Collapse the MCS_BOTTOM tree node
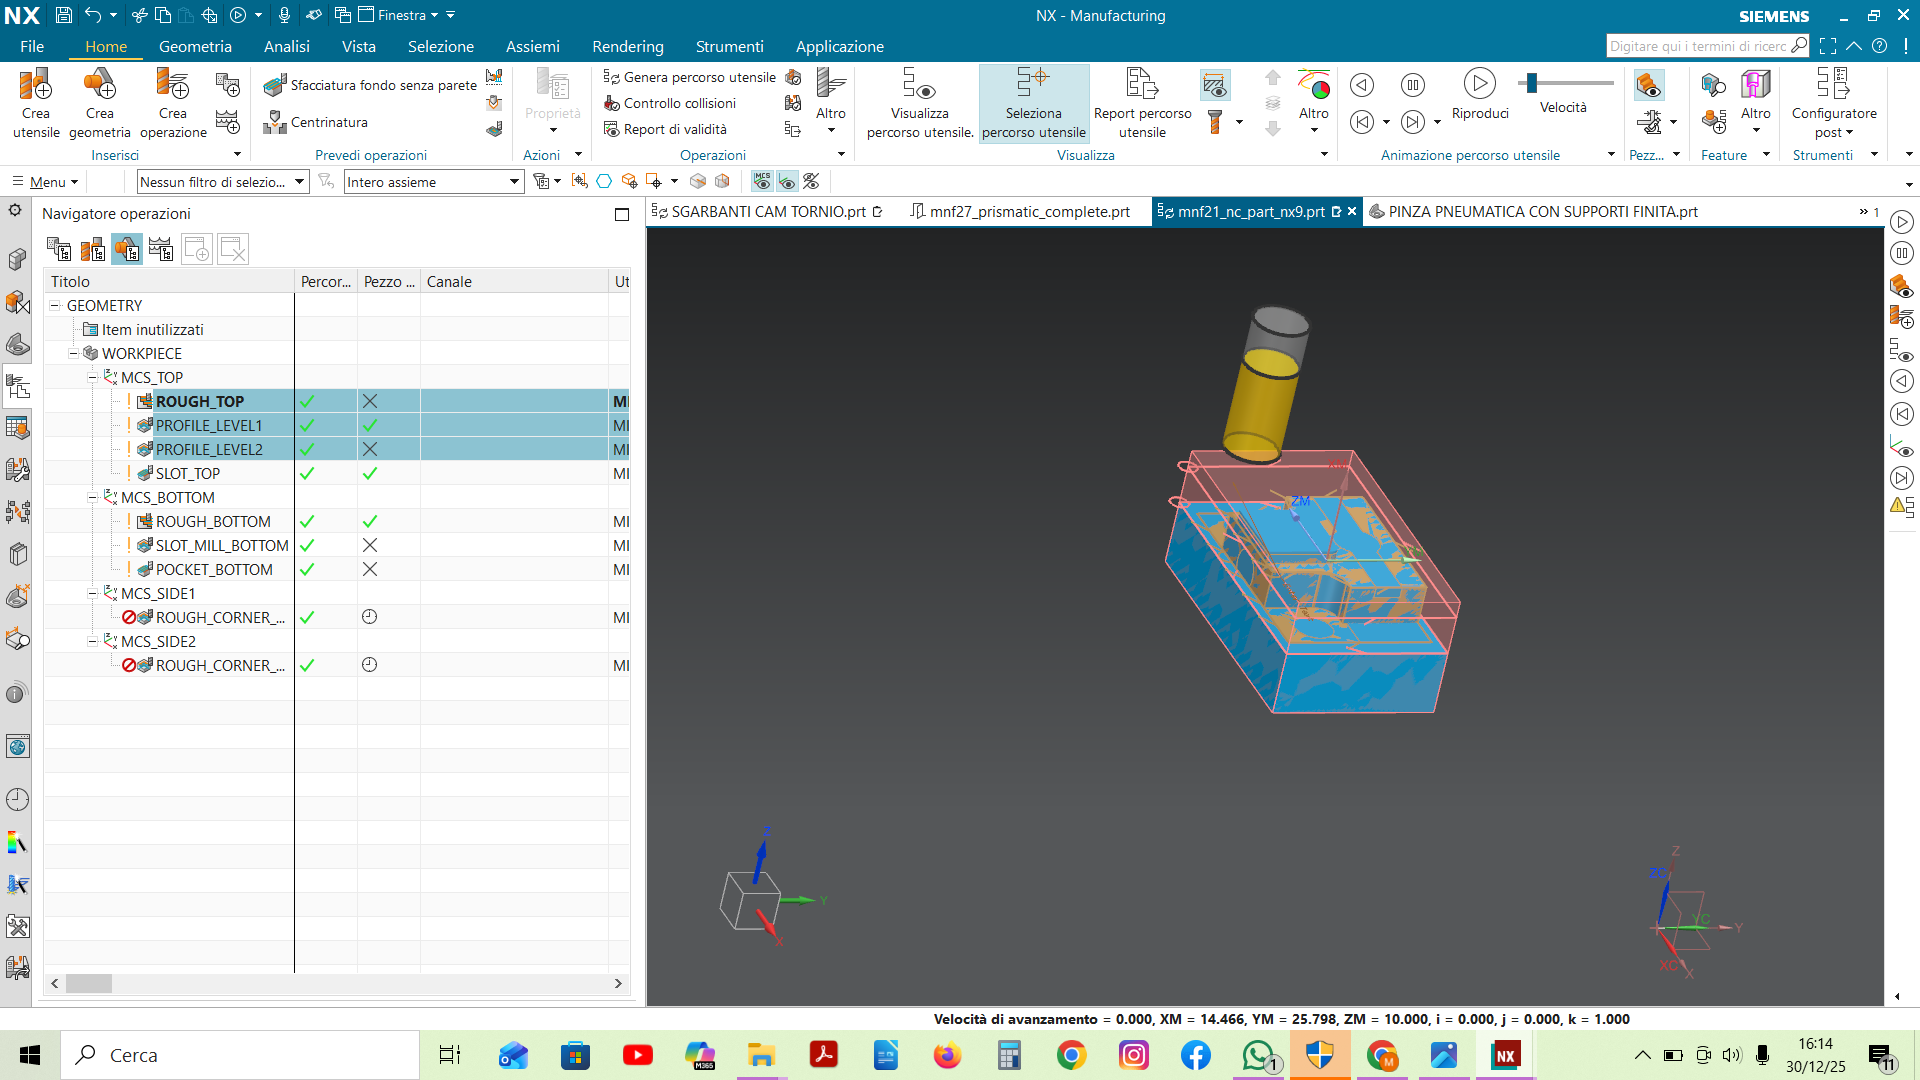 click(x=92, y=497)
